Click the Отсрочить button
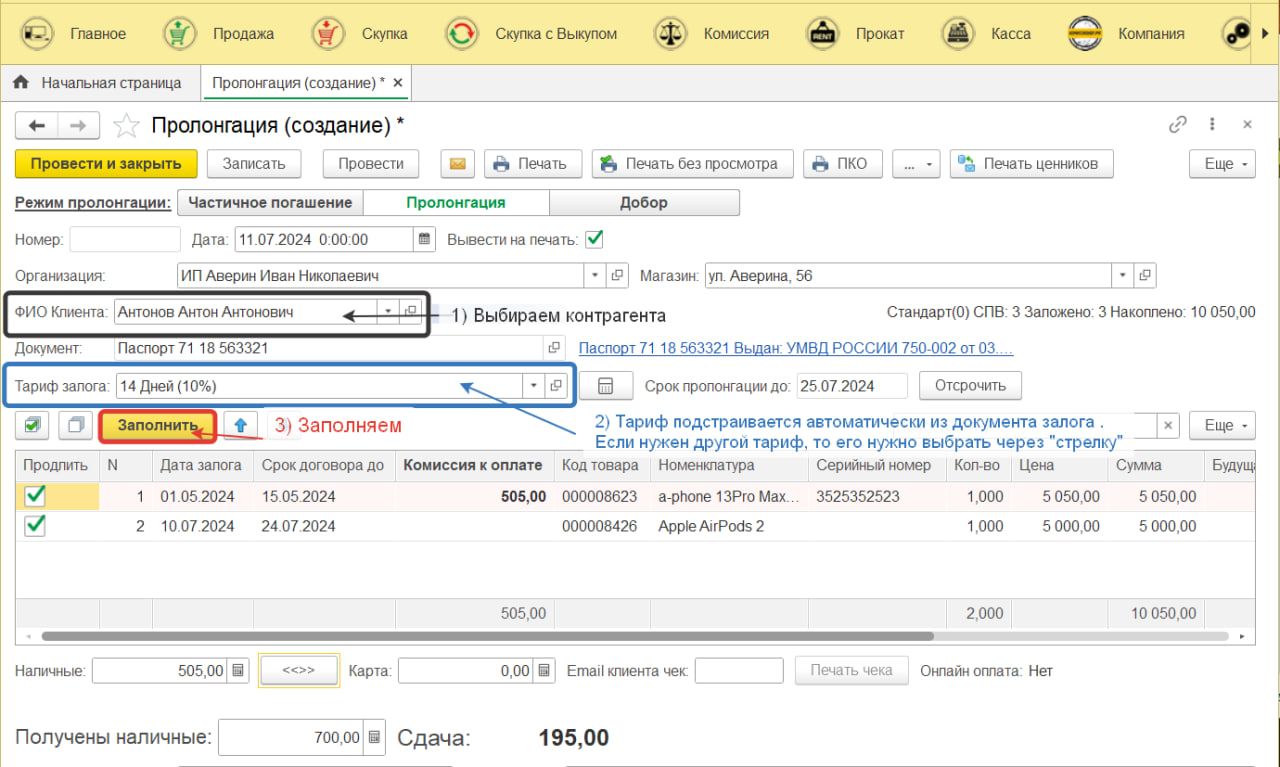Viewport: 1280px width, 767px height. (x=971, y=385)
